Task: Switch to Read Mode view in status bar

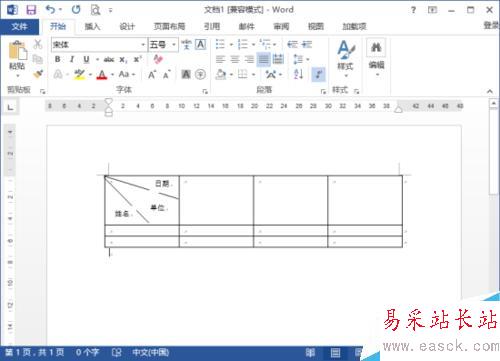Action: pyautogui.click(x=310, y=352)
